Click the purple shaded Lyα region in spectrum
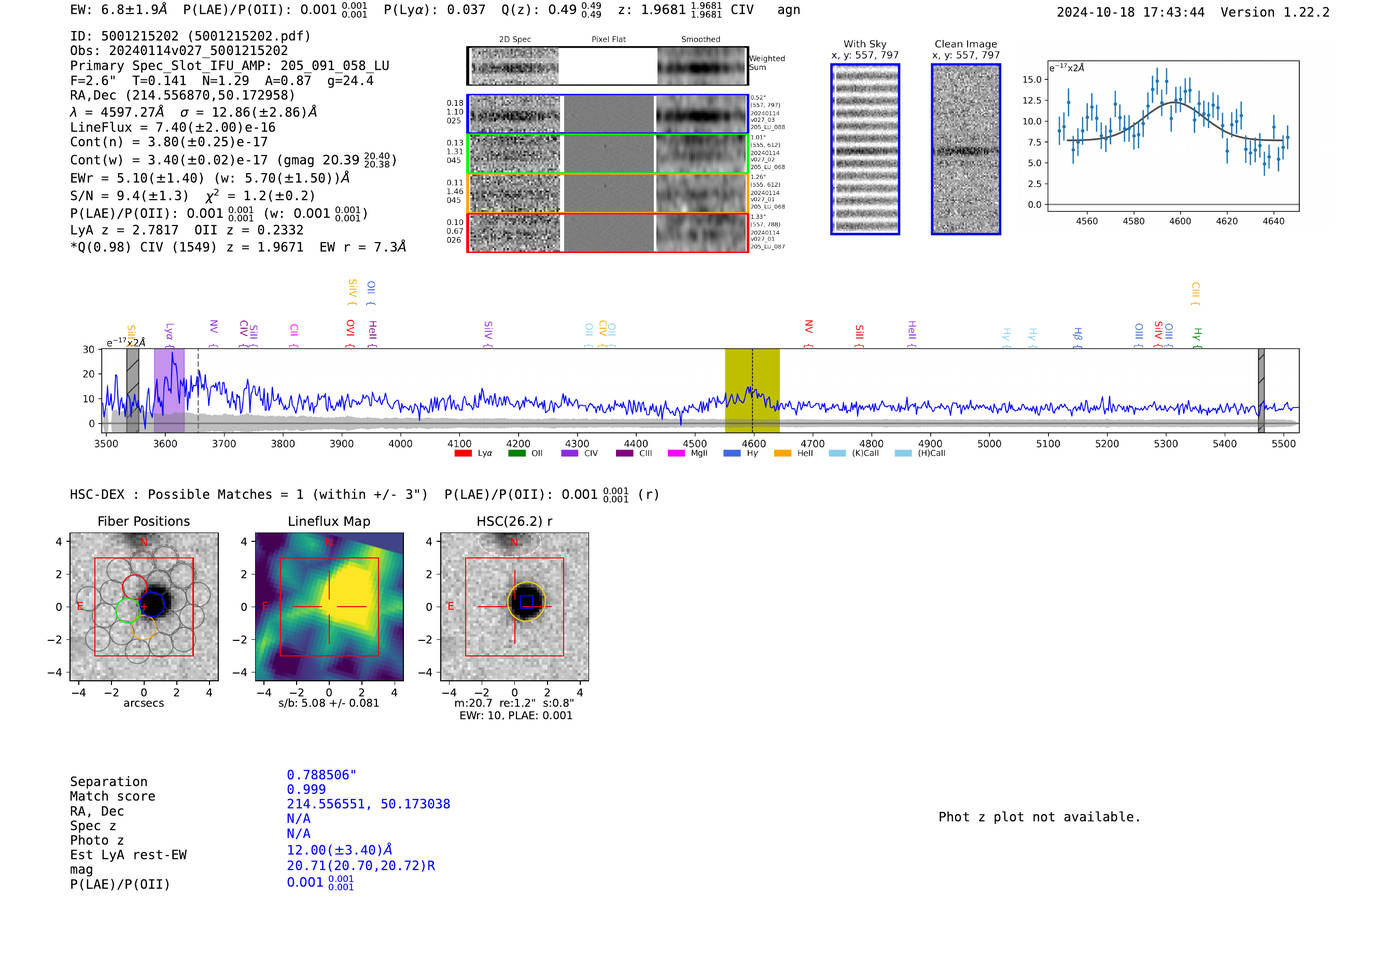Viewport: 1400px width, 953px height. click(168, 390)
